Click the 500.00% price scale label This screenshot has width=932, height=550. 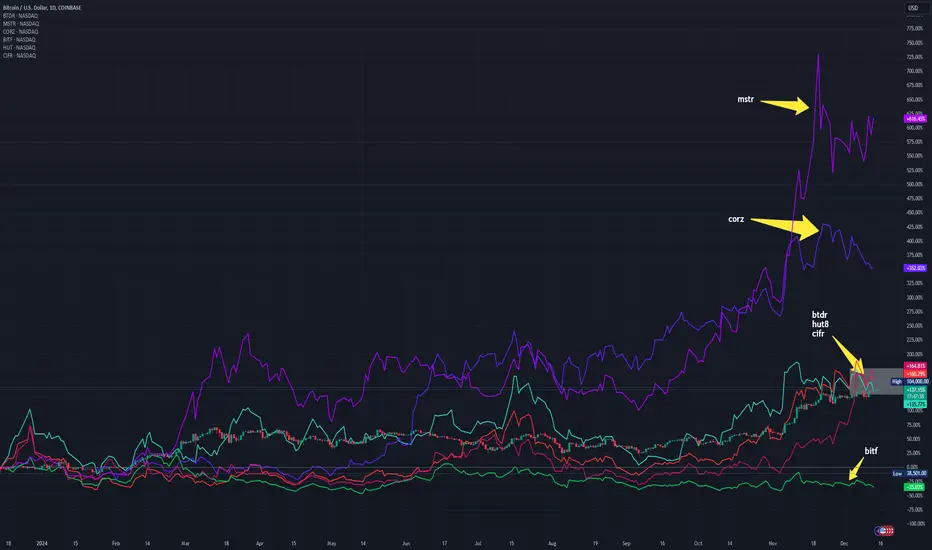pos(915,184)
